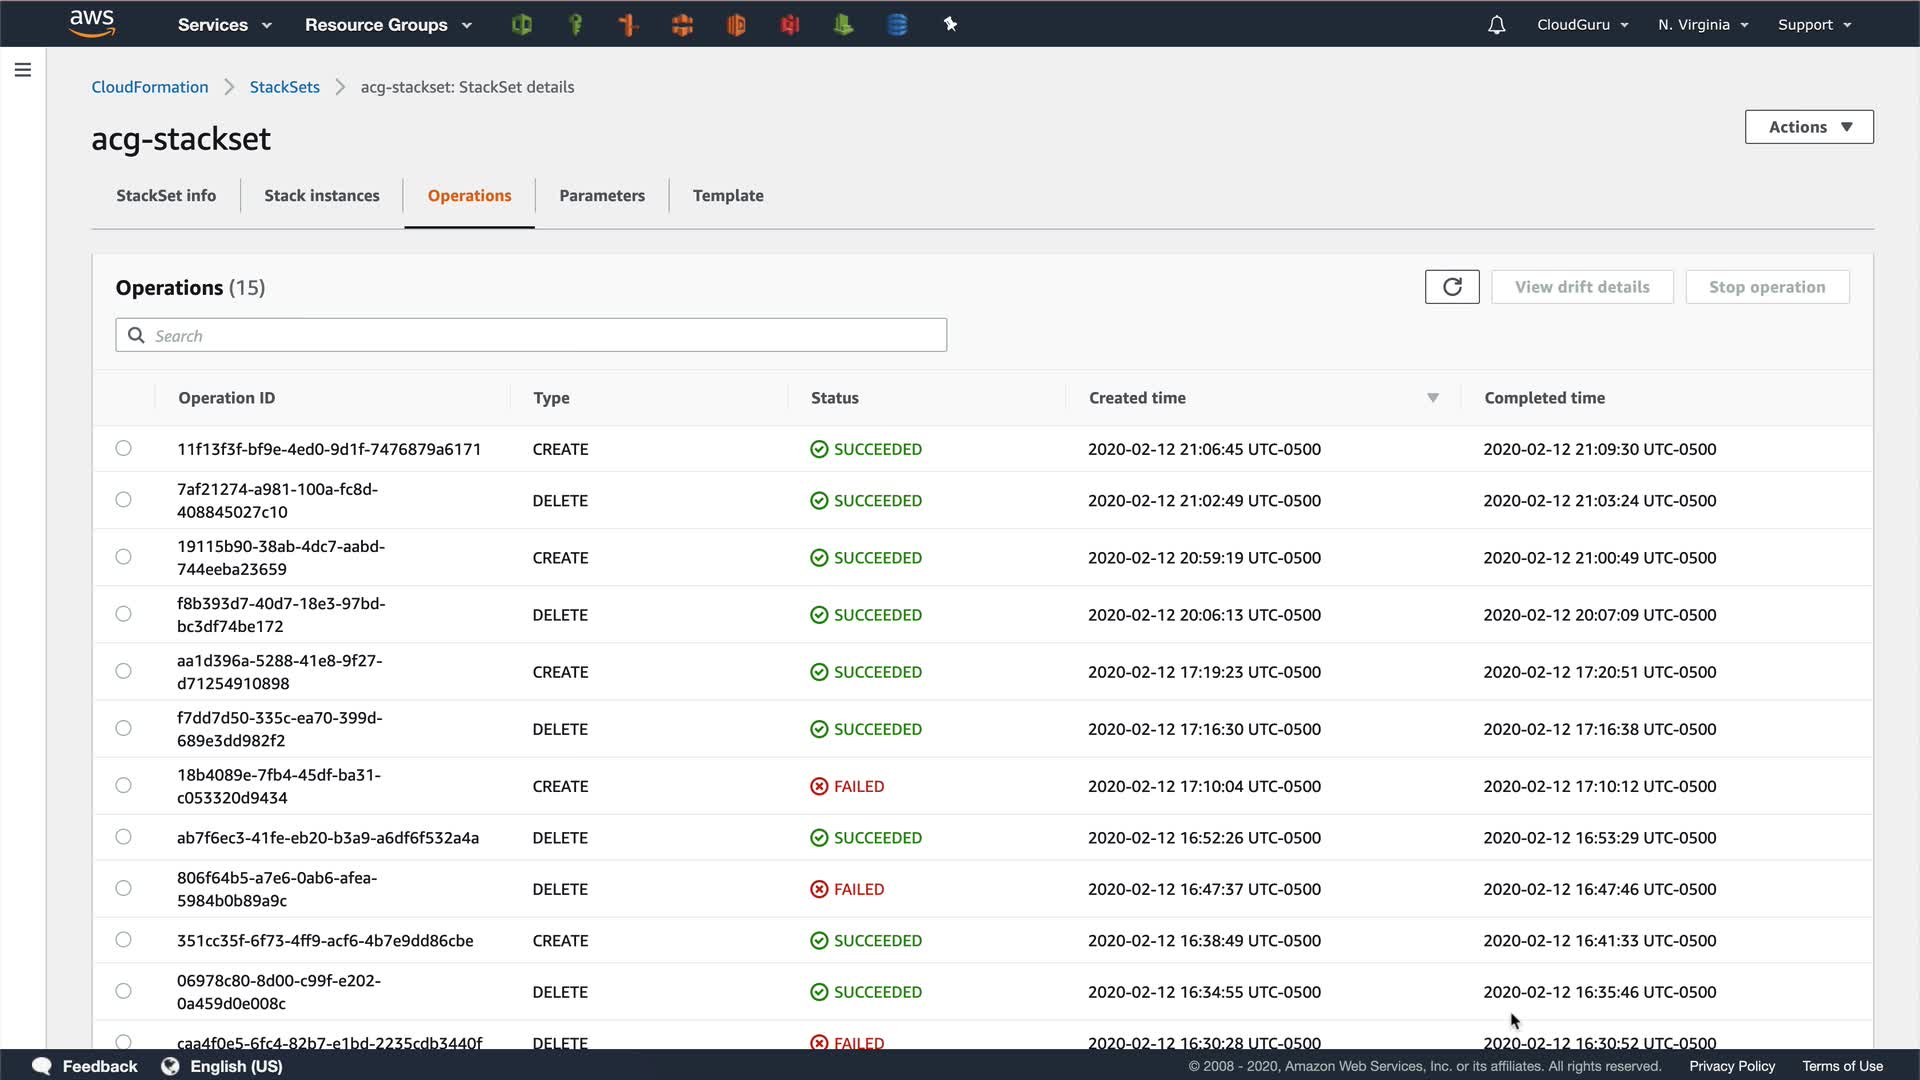The width and height of the screenshot is (1920, 1080).
Task: Open the notifications bell icon
Action: pos(1496,25)
